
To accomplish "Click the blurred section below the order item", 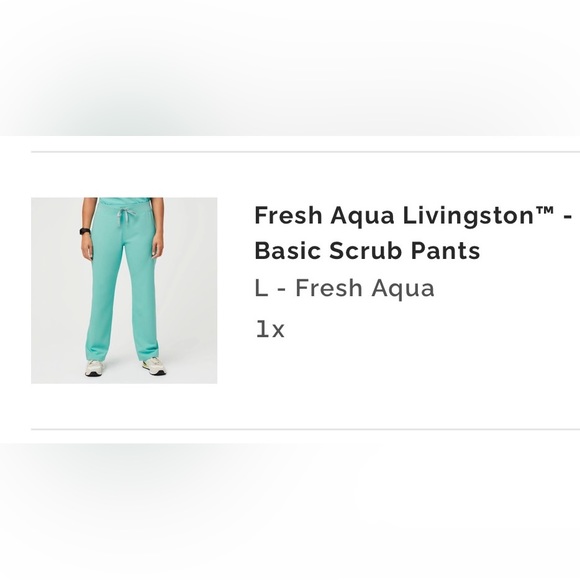I will pyautogui.click(x=290, y=512).
